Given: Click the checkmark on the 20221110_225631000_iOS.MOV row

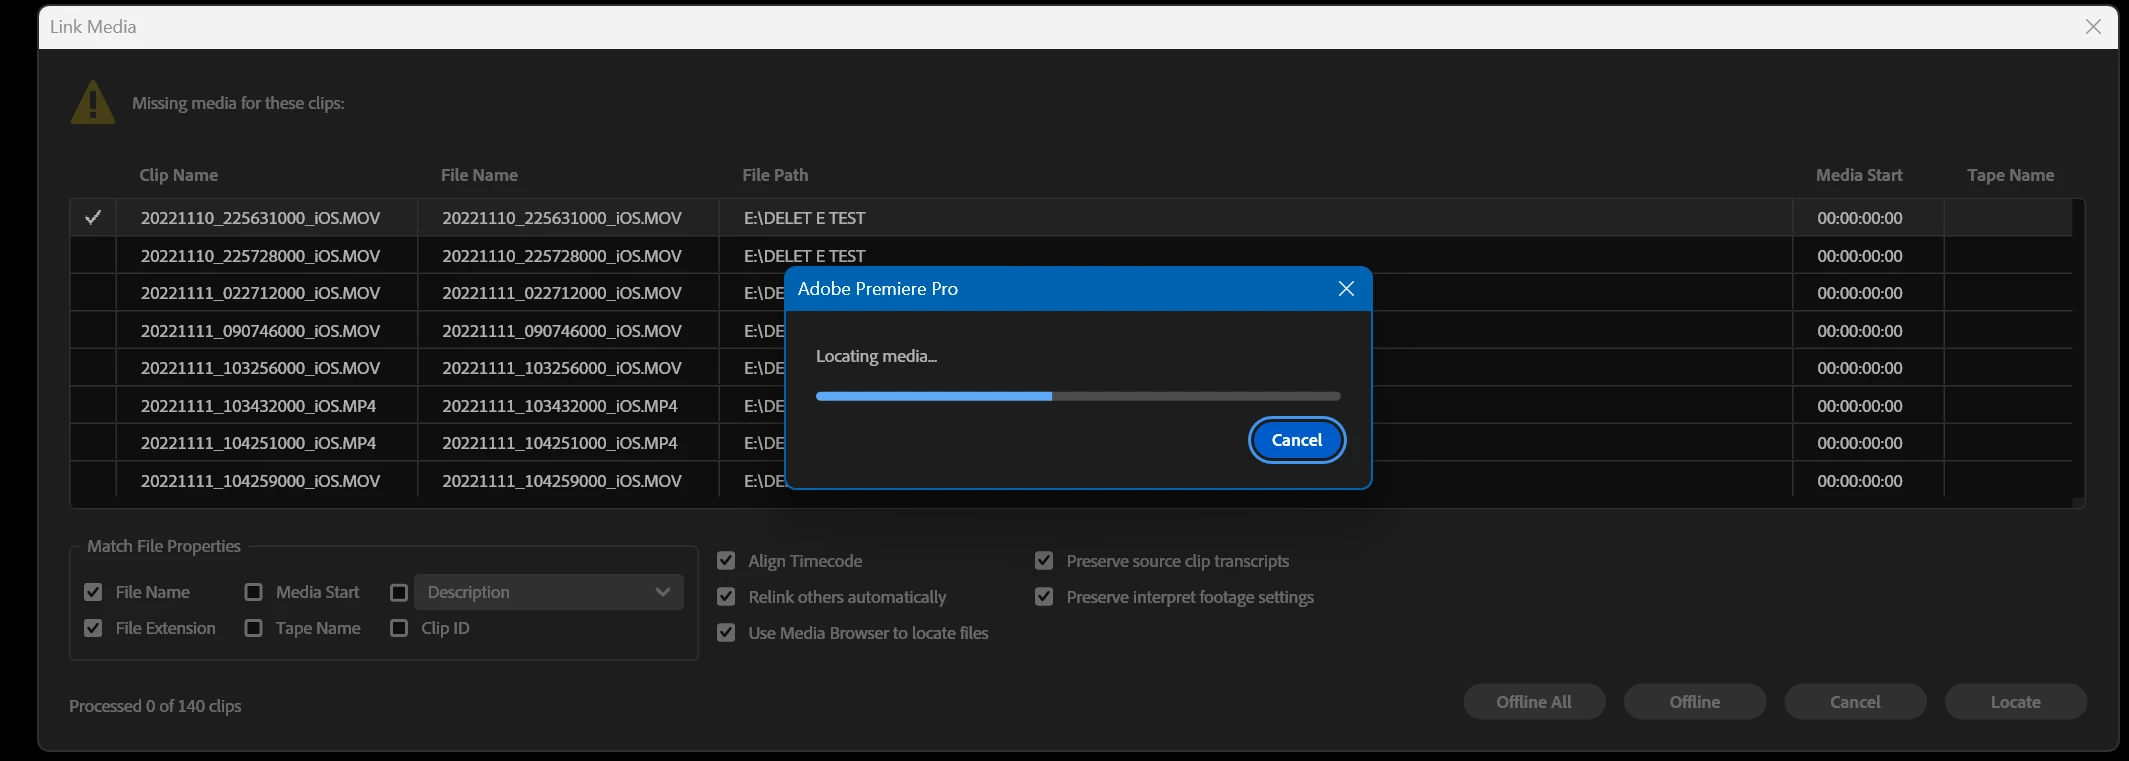Looking at the screenshot, I should 93,217.
